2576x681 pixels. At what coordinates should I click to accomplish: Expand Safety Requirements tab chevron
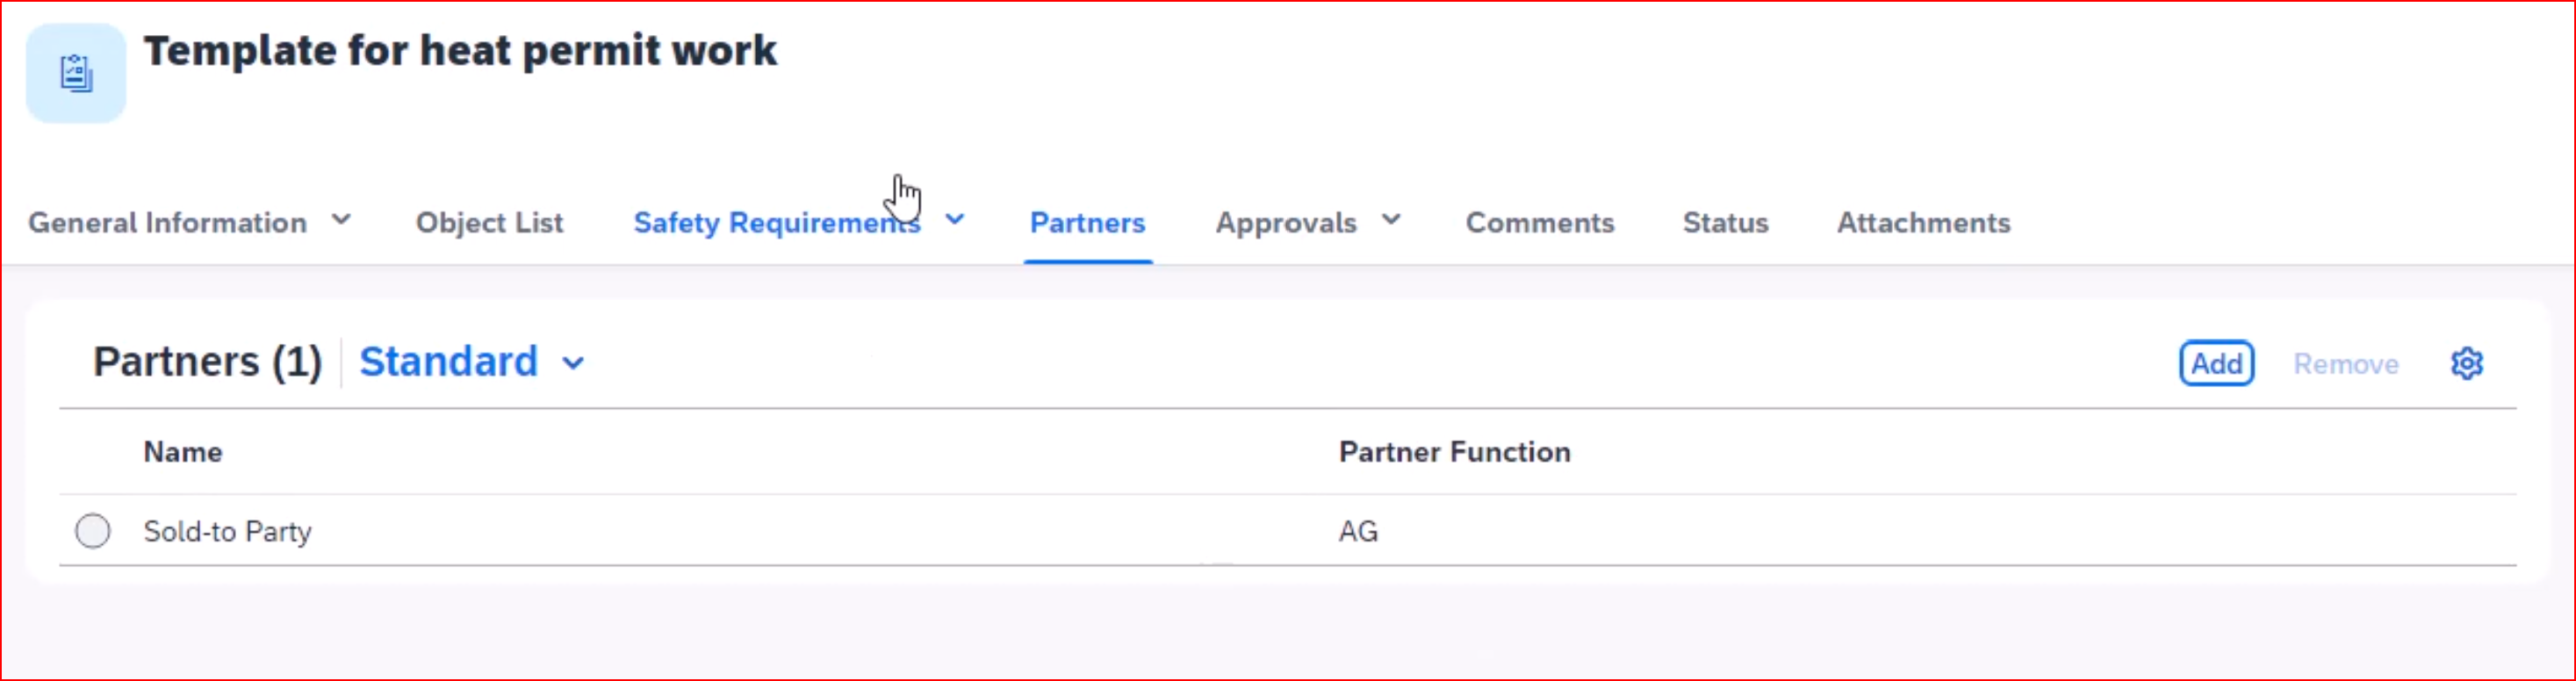click(x=955, y=220)
